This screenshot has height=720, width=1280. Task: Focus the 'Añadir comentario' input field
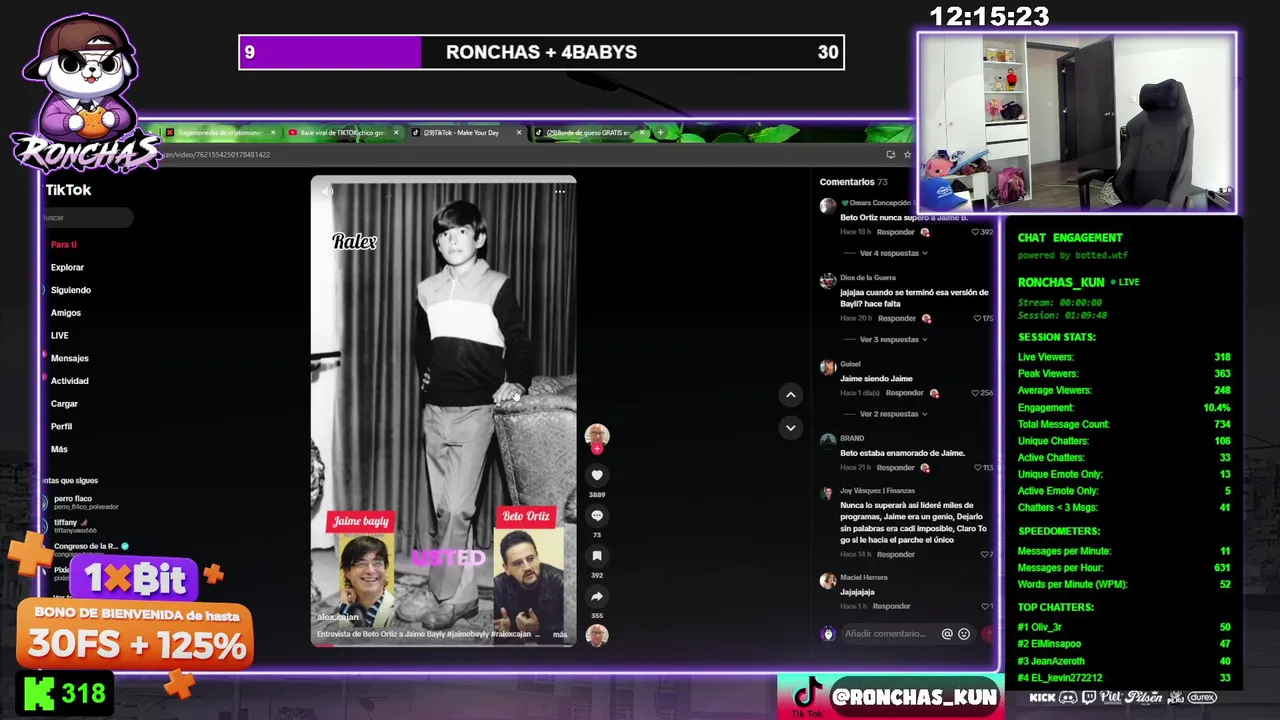coord(886,634)
